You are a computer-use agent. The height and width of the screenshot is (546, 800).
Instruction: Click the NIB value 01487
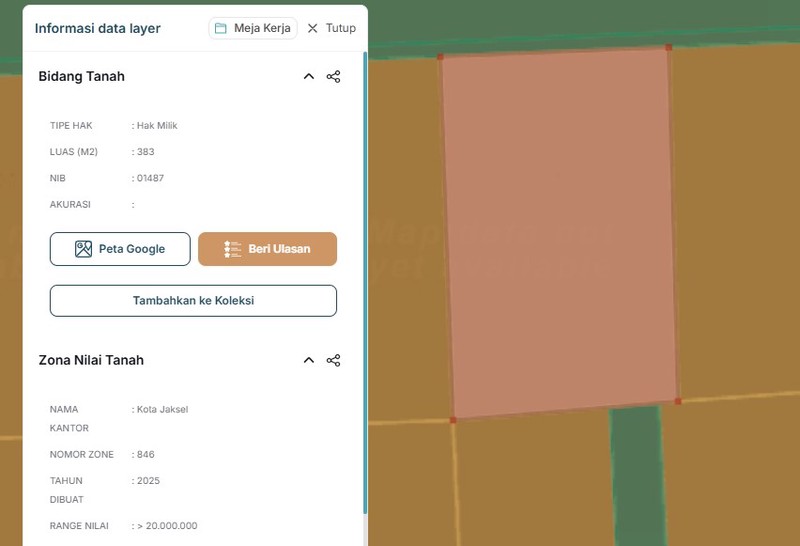click(x=150, y=178)
